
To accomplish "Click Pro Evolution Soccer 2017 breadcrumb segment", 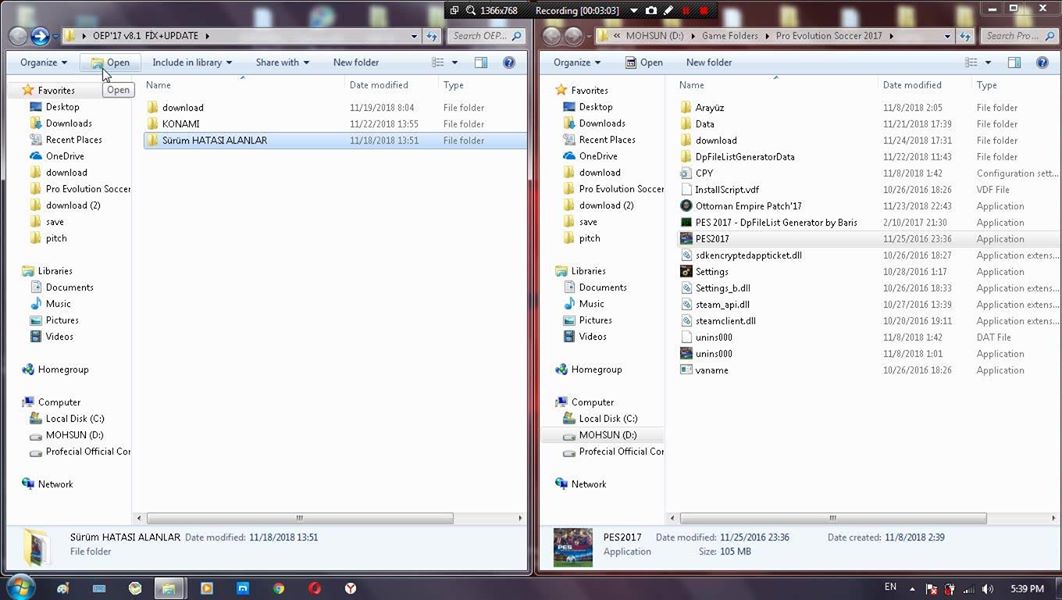I will (829, 36).
